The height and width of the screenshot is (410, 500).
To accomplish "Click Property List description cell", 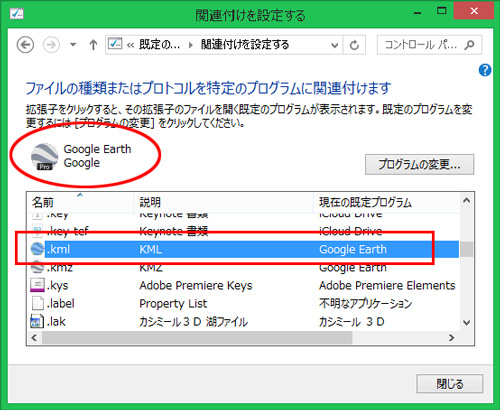I will pyautogui.click(x=173, y=304).
